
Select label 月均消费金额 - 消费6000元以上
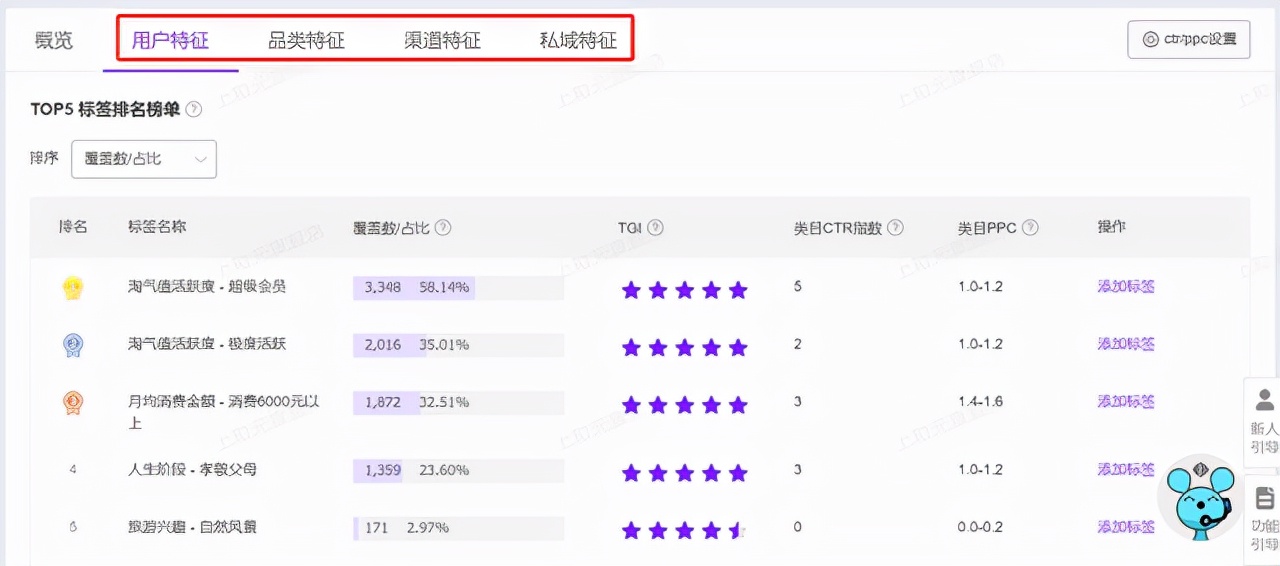(x=224, y=412)
